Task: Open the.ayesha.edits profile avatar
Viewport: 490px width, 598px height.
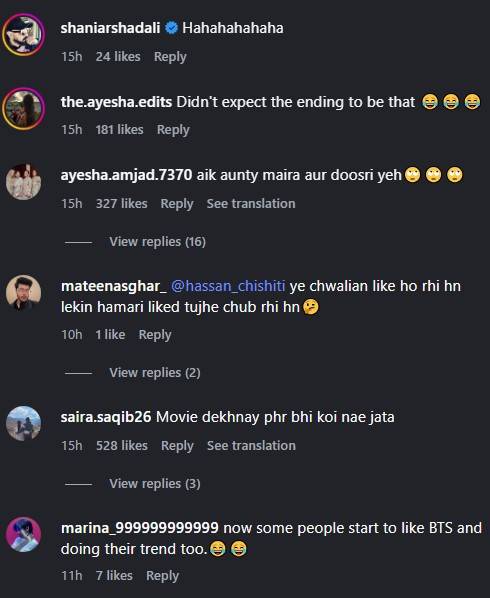Action: (x=24, y=109)
